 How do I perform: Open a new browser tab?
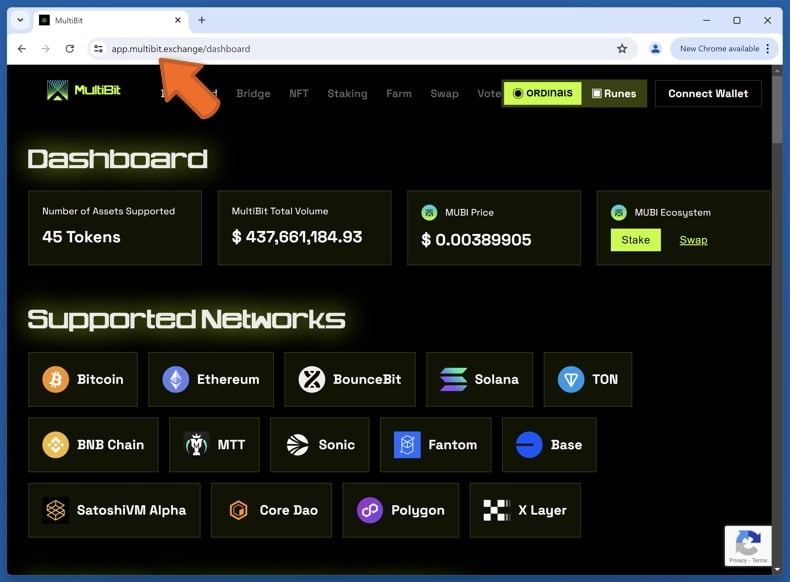click(x=202, y=20)
